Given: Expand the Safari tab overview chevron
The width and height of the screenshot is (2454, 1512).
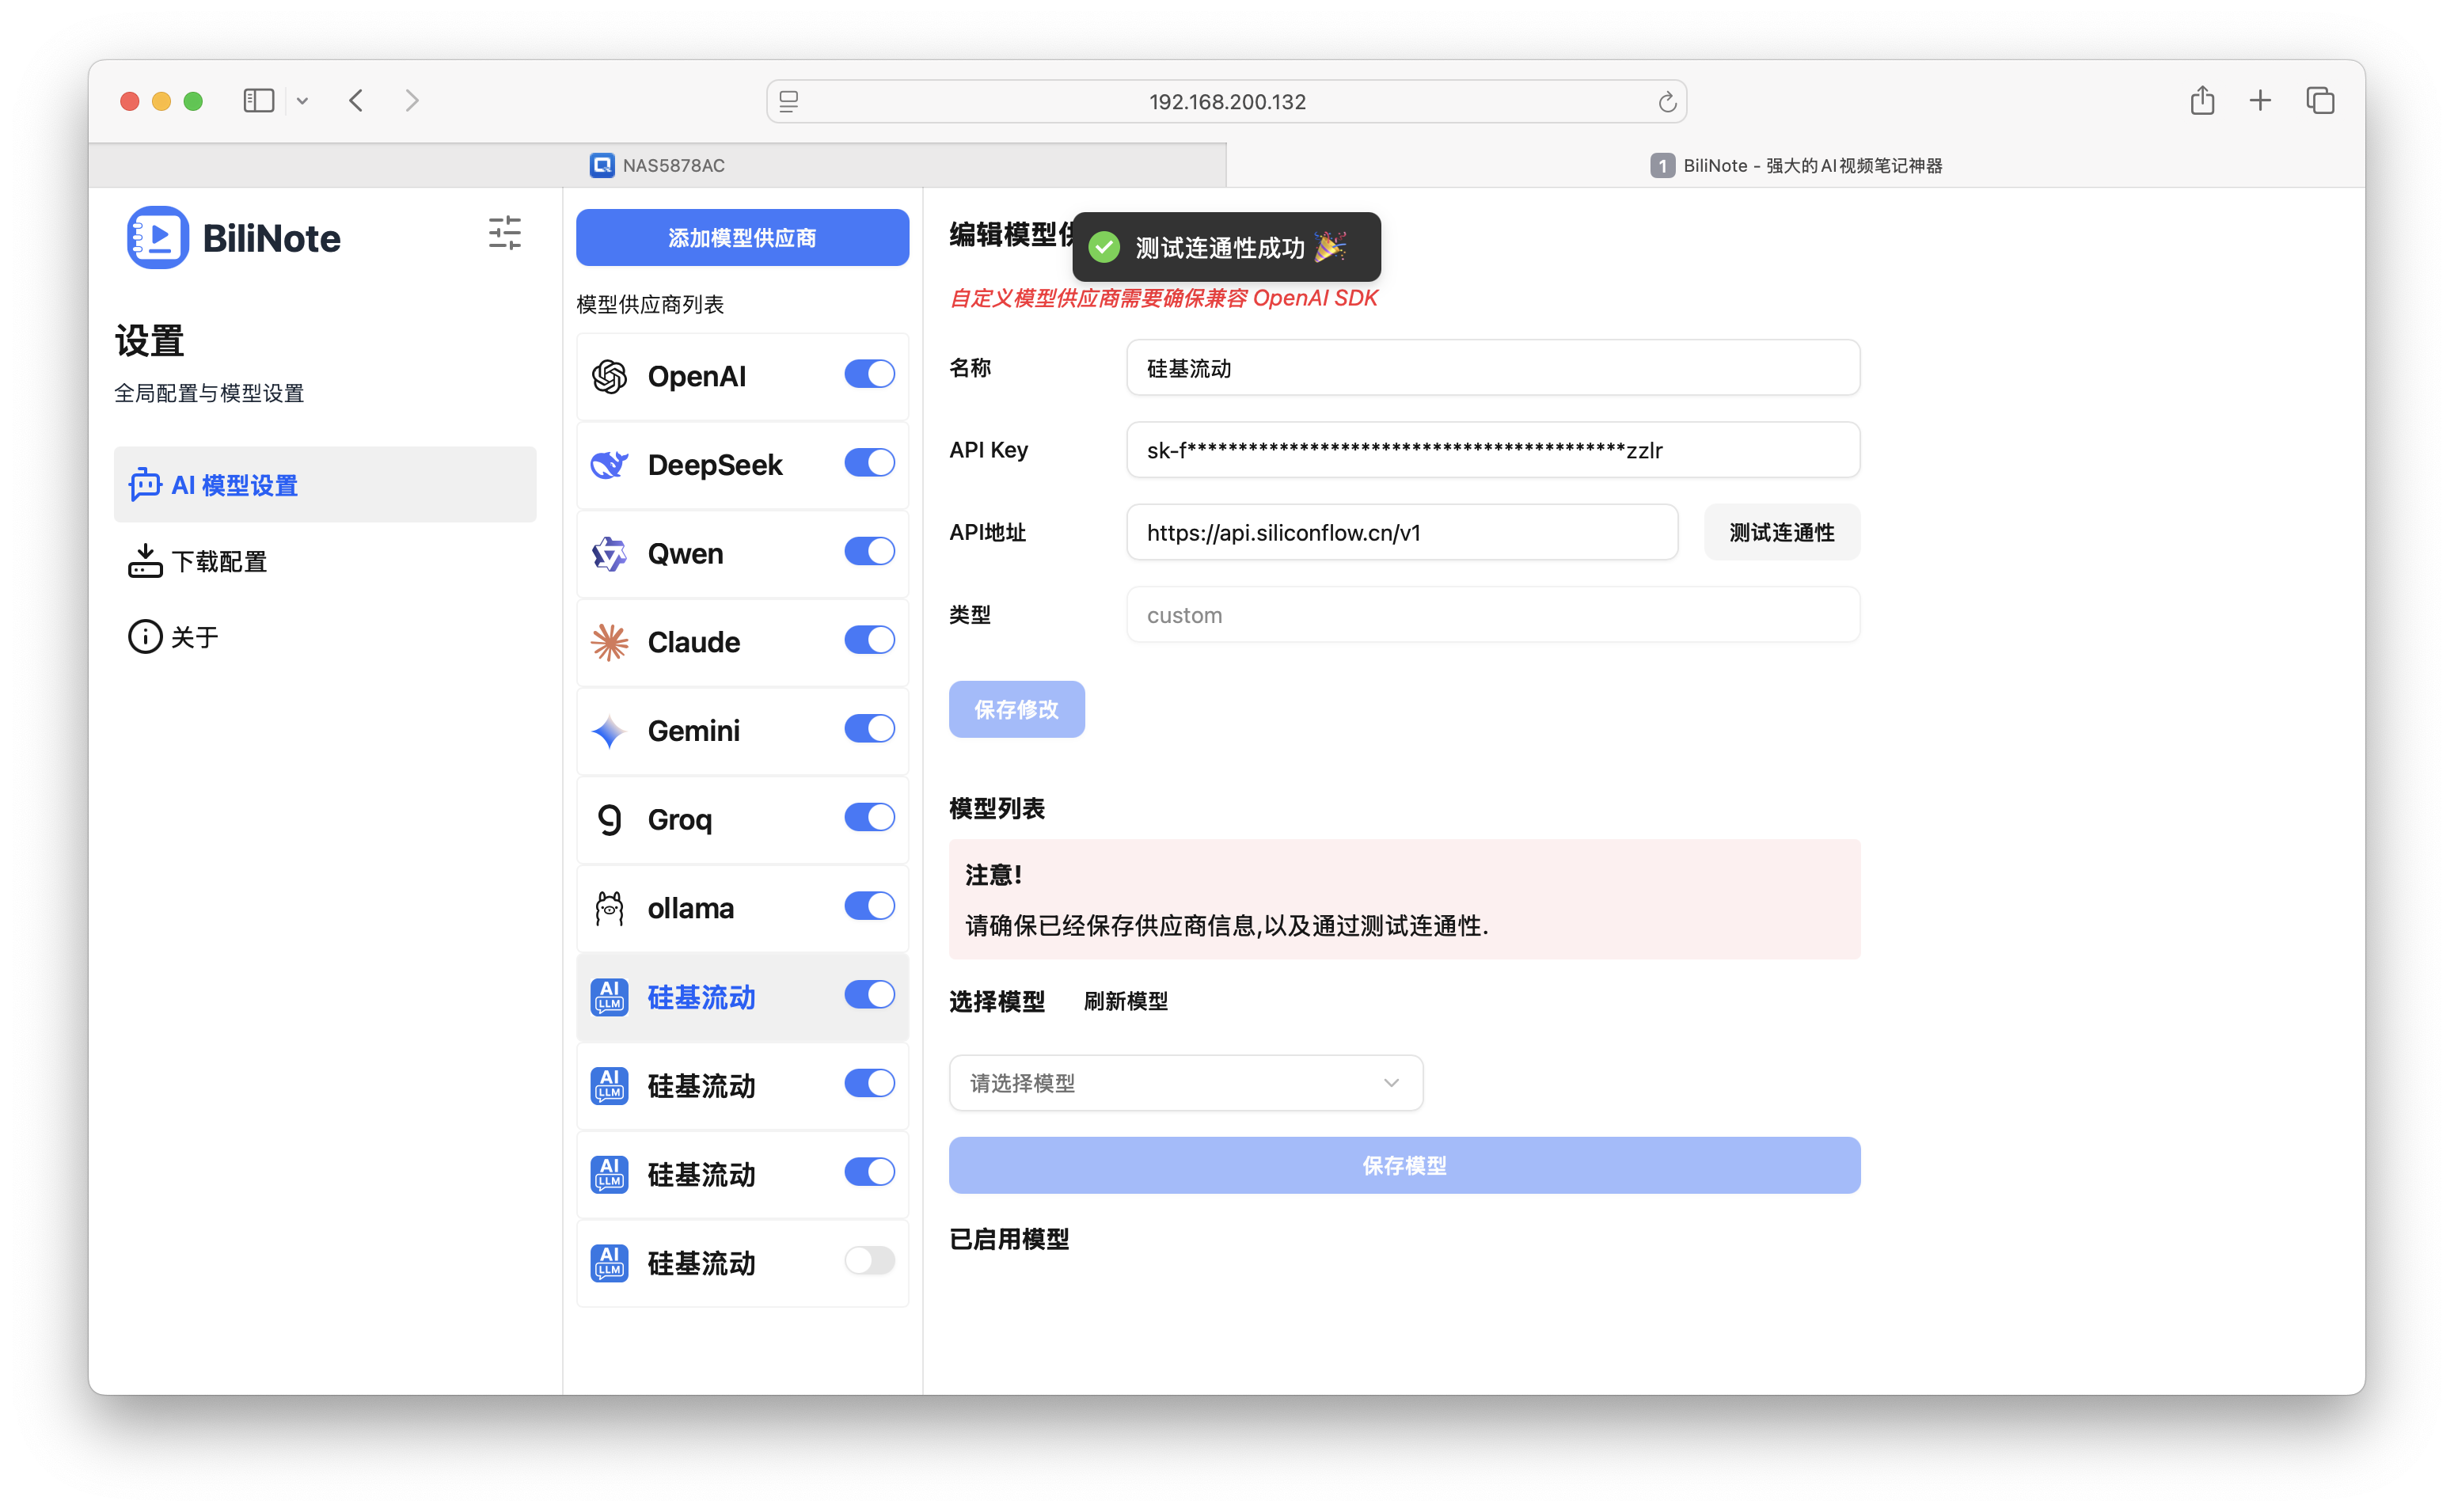Looking at the screenshot, I should (303, 100).
